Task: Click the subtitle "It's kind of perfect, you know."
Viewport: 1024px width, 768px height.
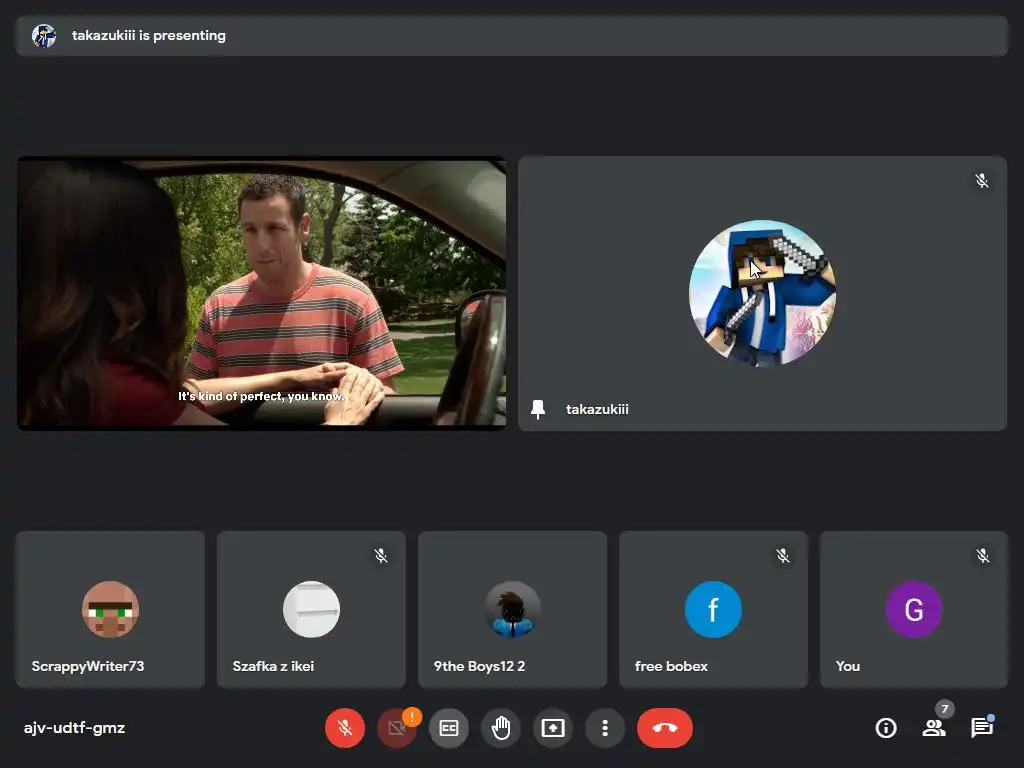Action: [x=261, y=396]
